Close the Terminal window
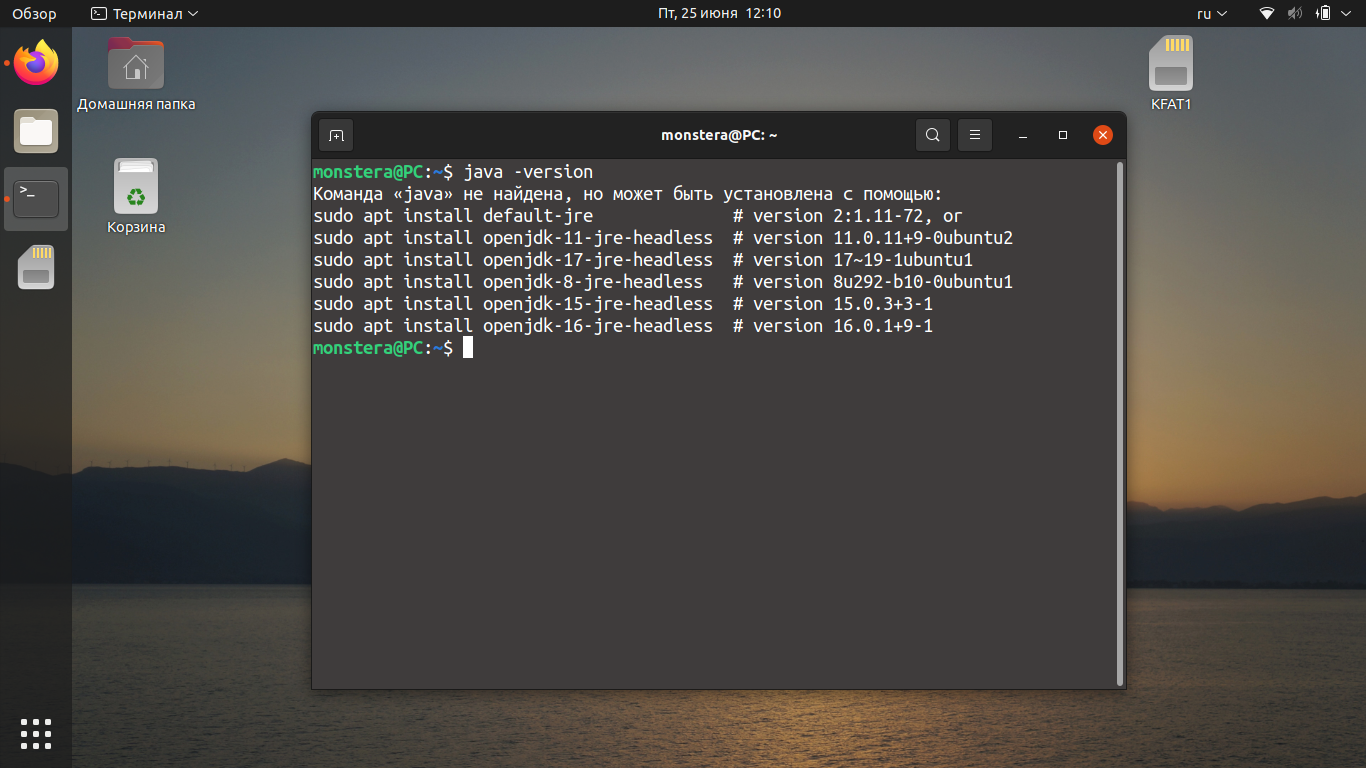 pos(1103,135)
